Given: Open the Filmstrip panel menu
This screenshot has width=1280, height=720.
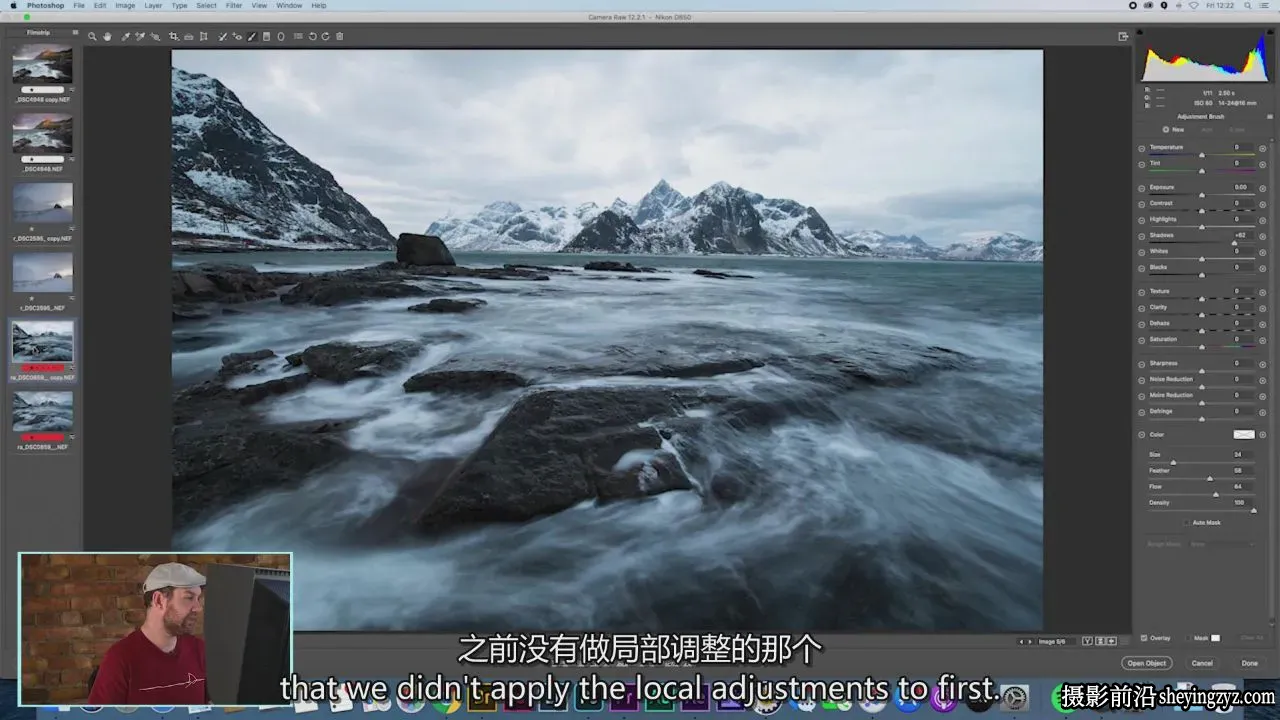Looking at the screenshot, I should tap(75, 32).
